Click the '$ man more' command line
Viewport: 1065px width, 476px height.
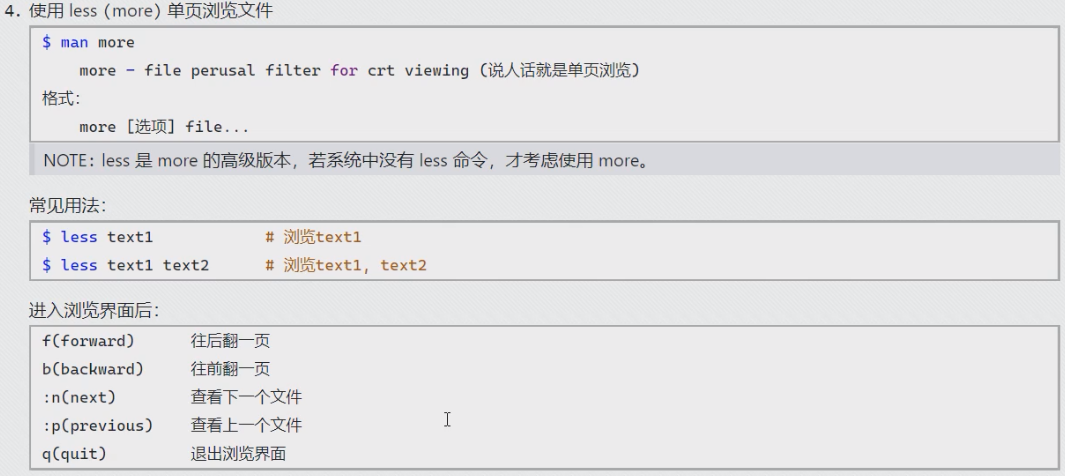tap(88, 42)
